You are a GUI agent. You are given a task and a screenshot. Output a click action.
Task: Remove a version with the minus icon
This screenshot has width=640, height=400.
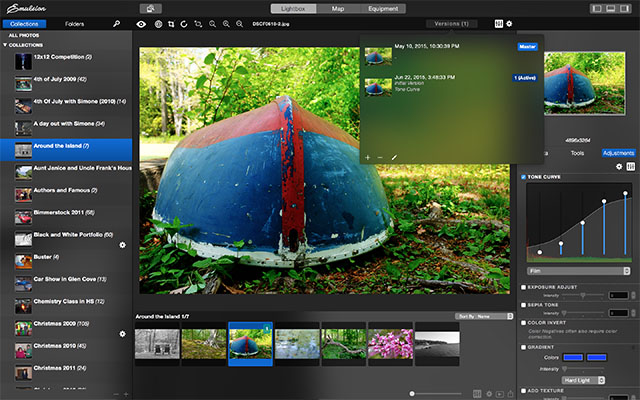click(x=380, y=157)
